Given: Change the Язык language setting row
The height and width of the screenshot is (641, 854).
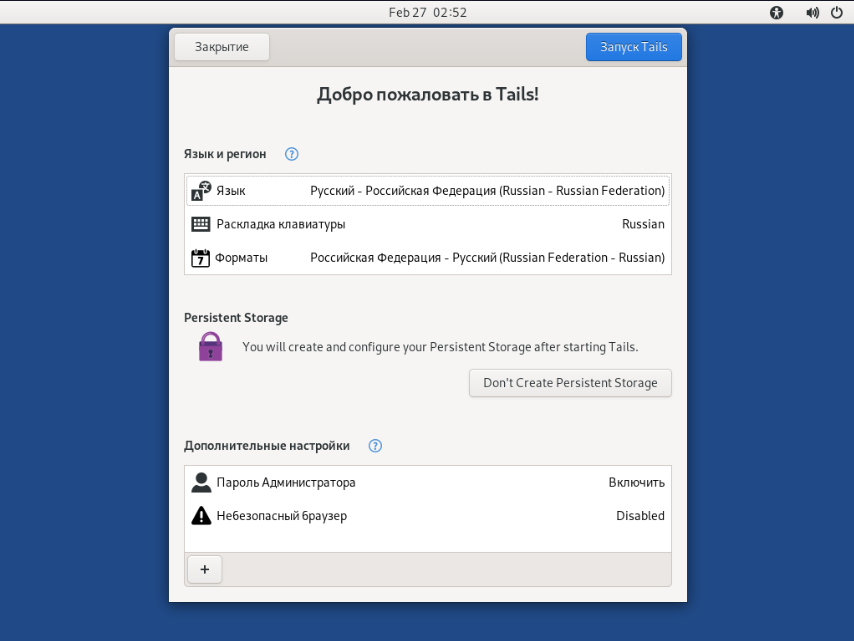Looking at the screenshot, I should click(428, 191).
